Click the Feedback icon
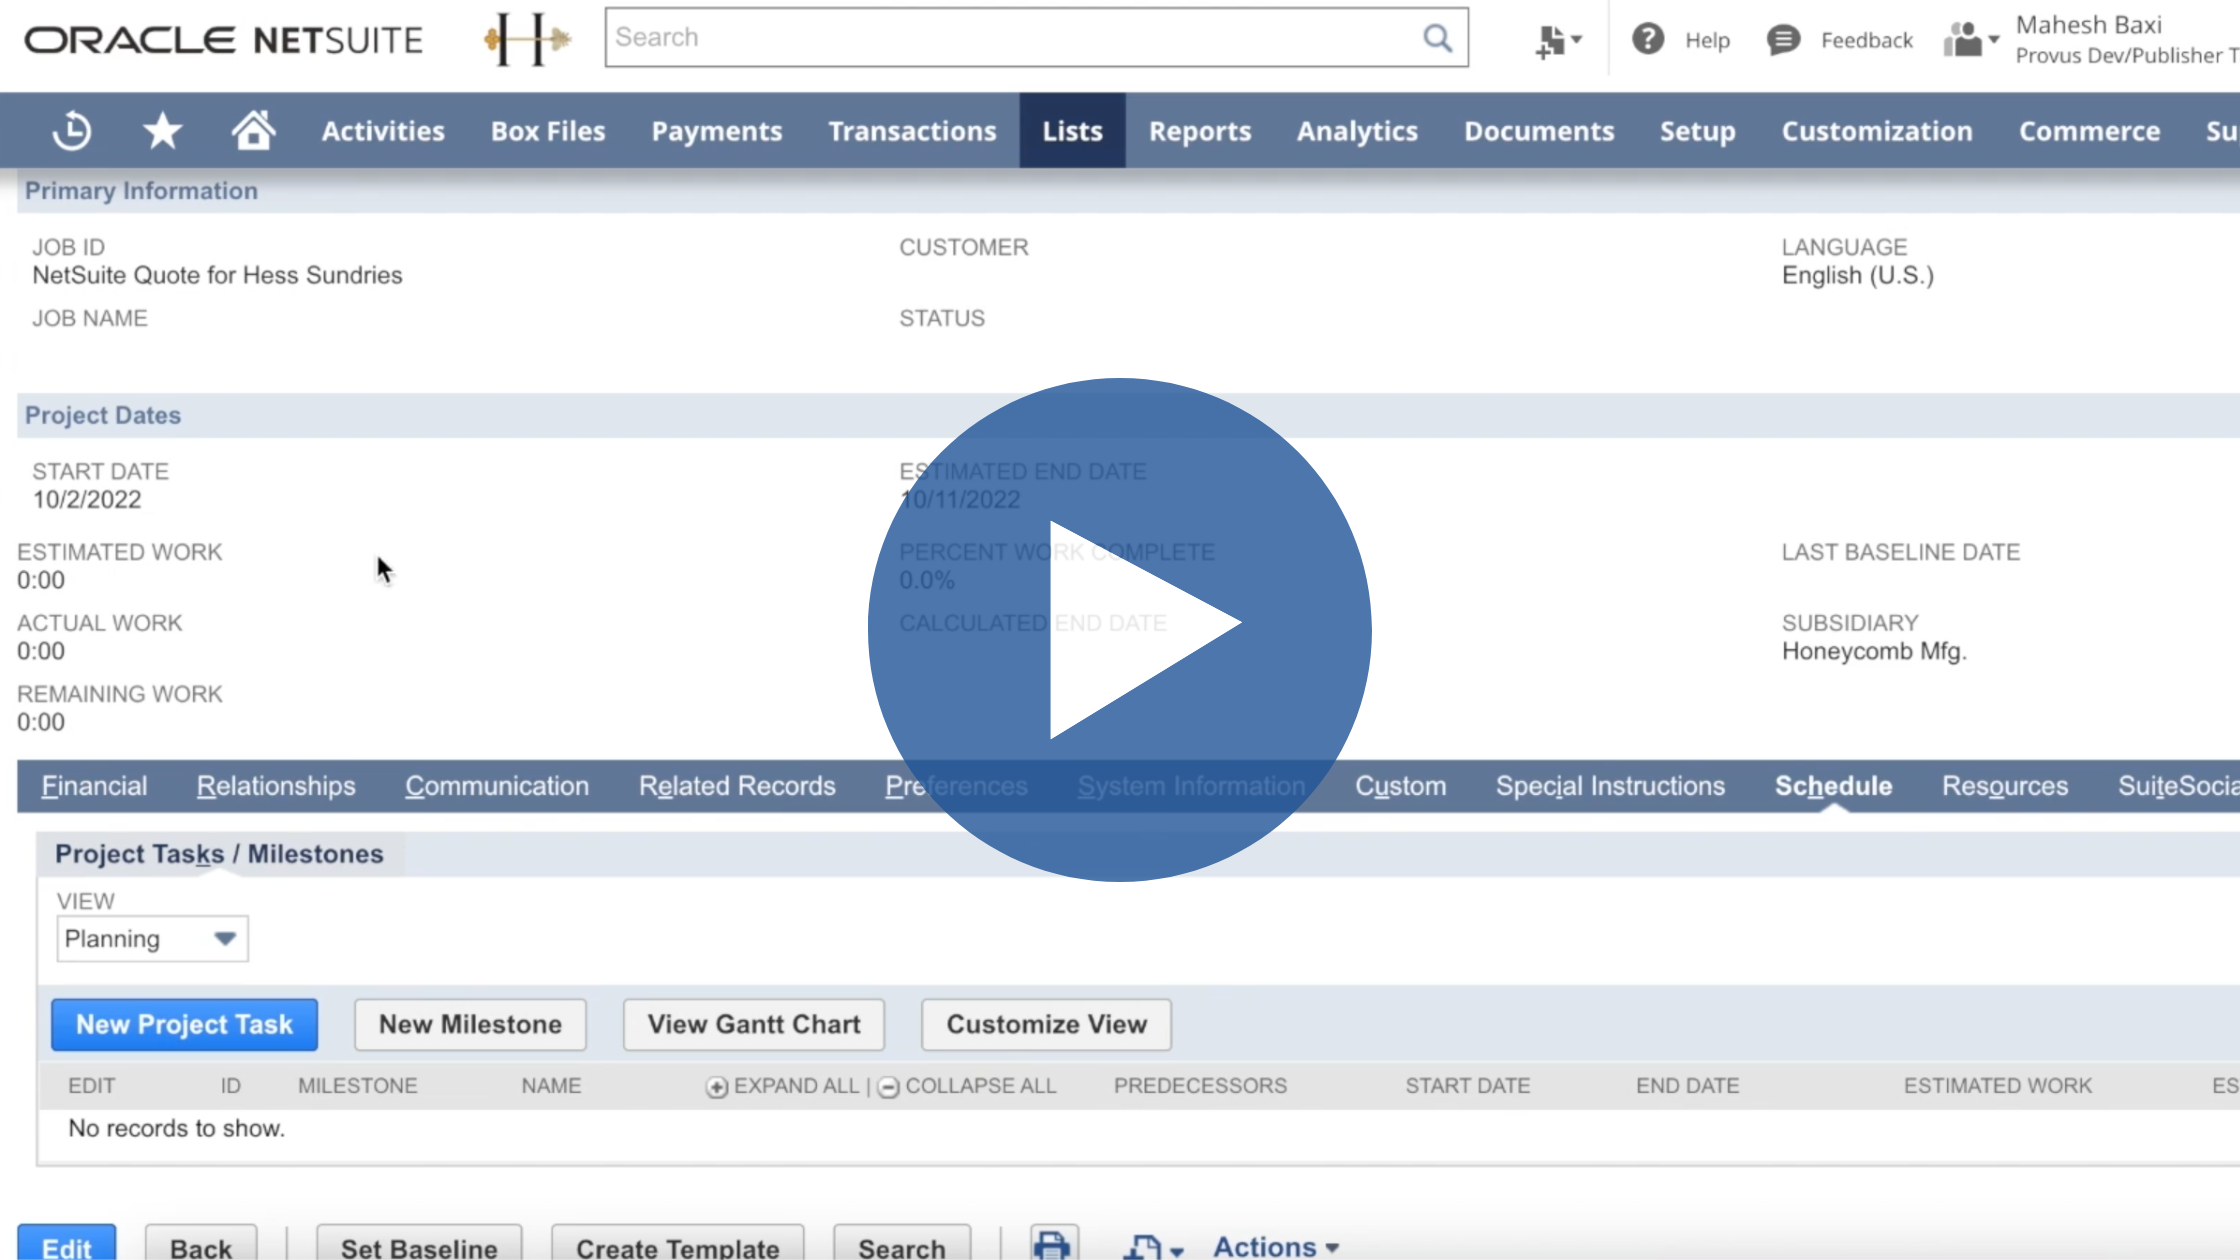The image size is (2240, 1260). coord(1783,38)
